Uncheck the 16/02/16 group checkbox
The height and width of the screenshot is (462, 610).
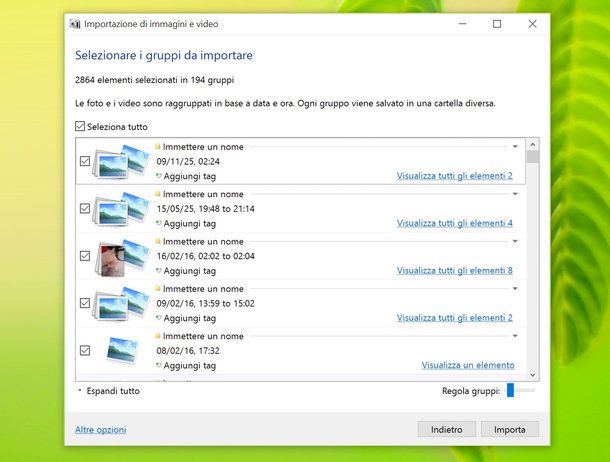pos(85,256)
